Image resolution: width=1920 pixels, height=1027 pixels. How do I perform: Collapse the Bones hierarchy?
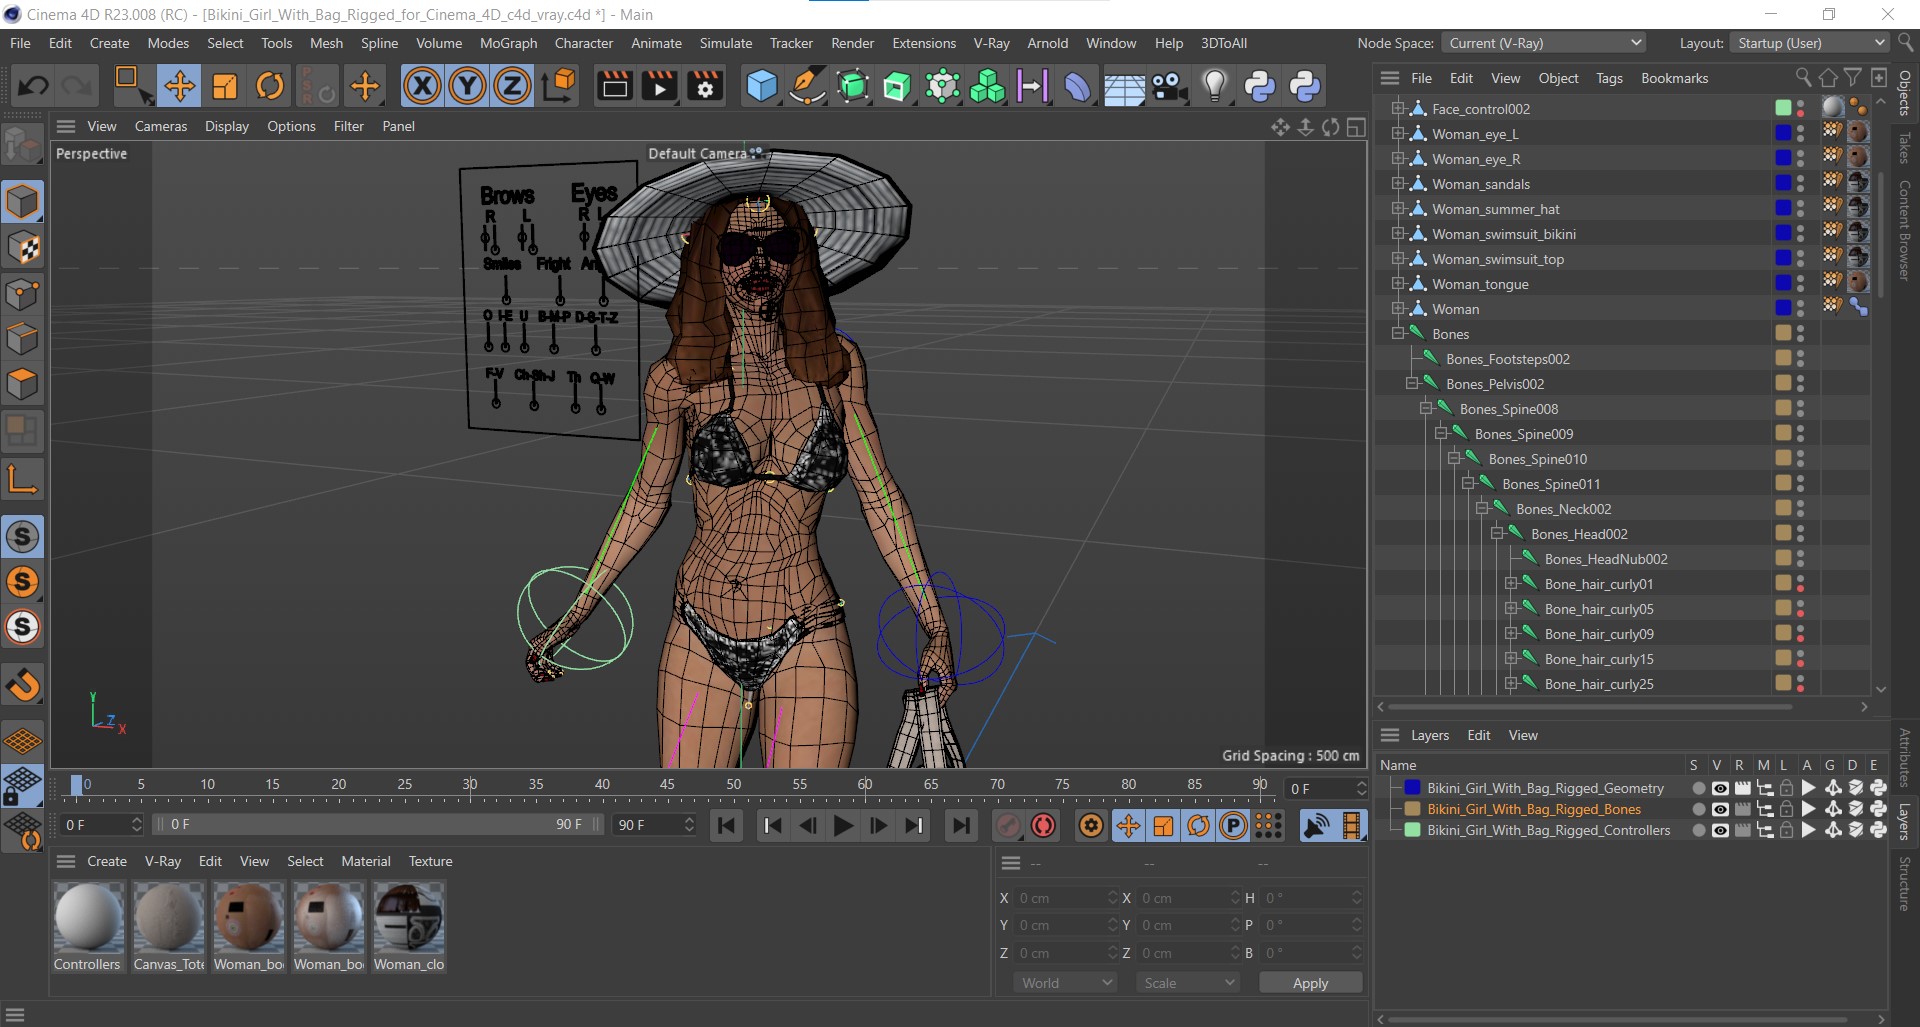(x=1398, y=334)
